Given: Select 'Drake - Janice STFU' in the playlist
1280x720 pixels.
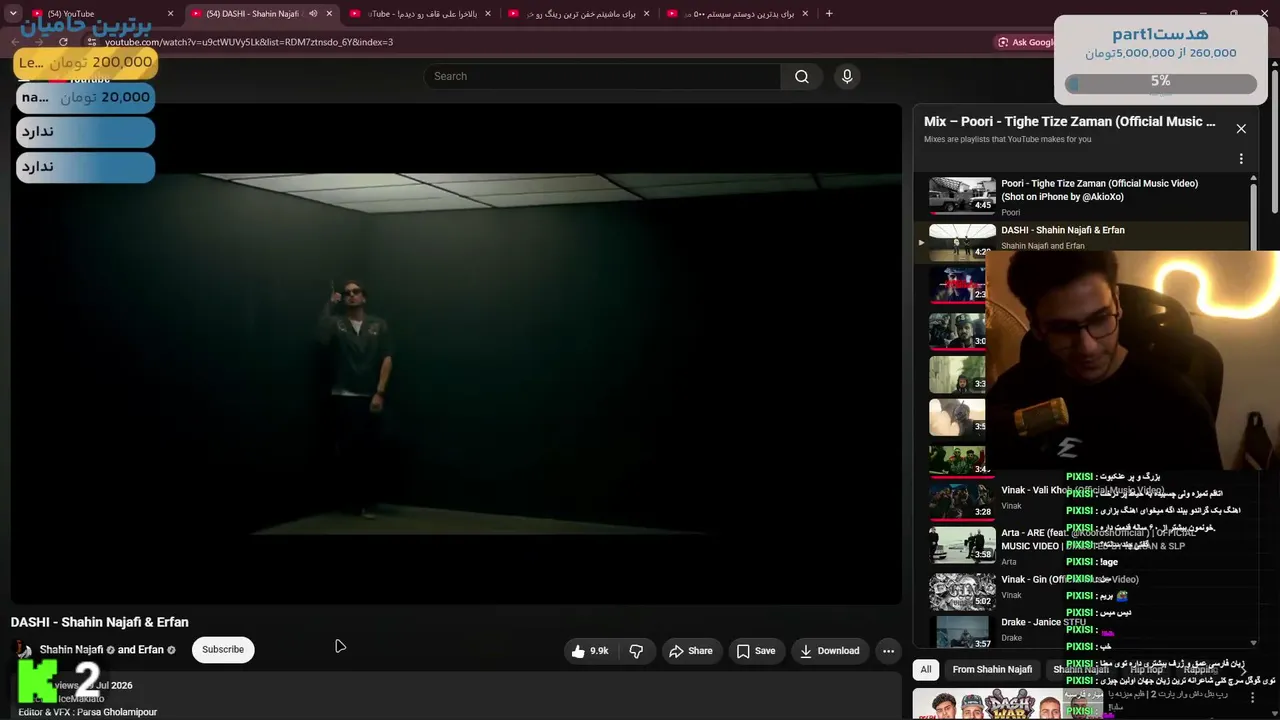Looking at the screenshot, I should [1044, 622].
